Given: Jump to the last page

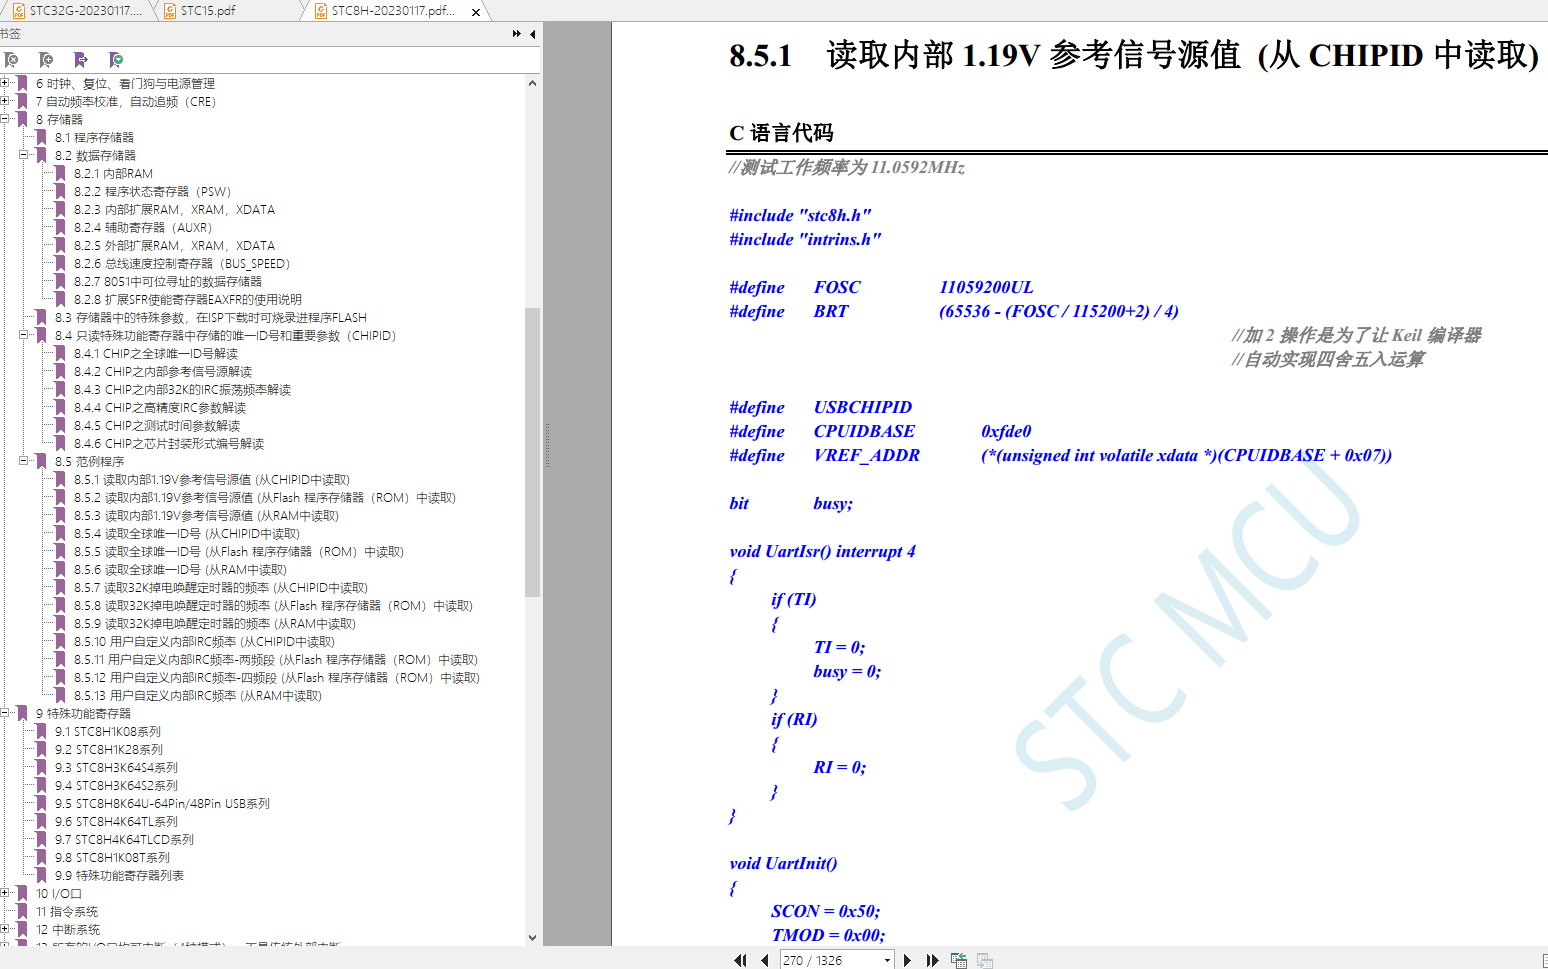Looking at the screenshot, I should (x=932, y=960).
